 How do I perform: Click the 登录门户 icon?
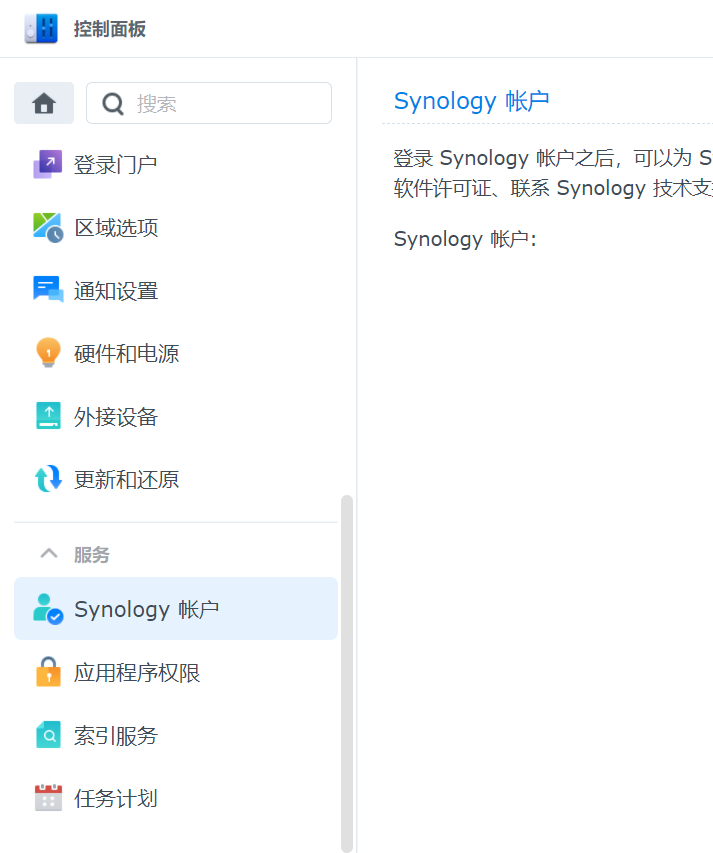(x=48, y=164)
